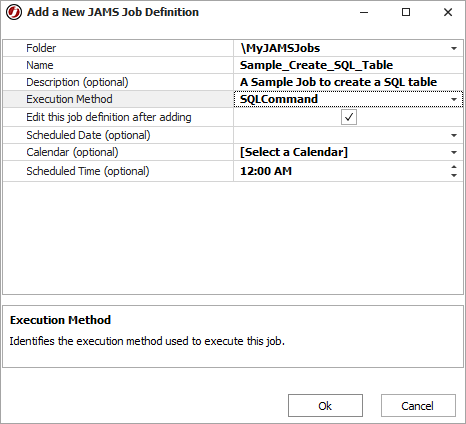Viewport: 466px width, 424px height.
Task: Select the Calendar (optional) label
Action: (72, 152)
